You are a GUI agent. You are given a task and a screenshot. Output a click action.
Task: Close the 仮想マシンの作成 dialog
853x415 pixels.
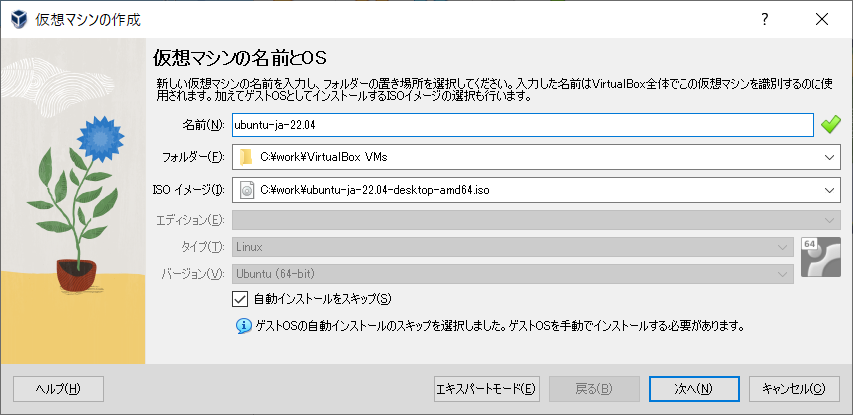click(x=822, y=20)
